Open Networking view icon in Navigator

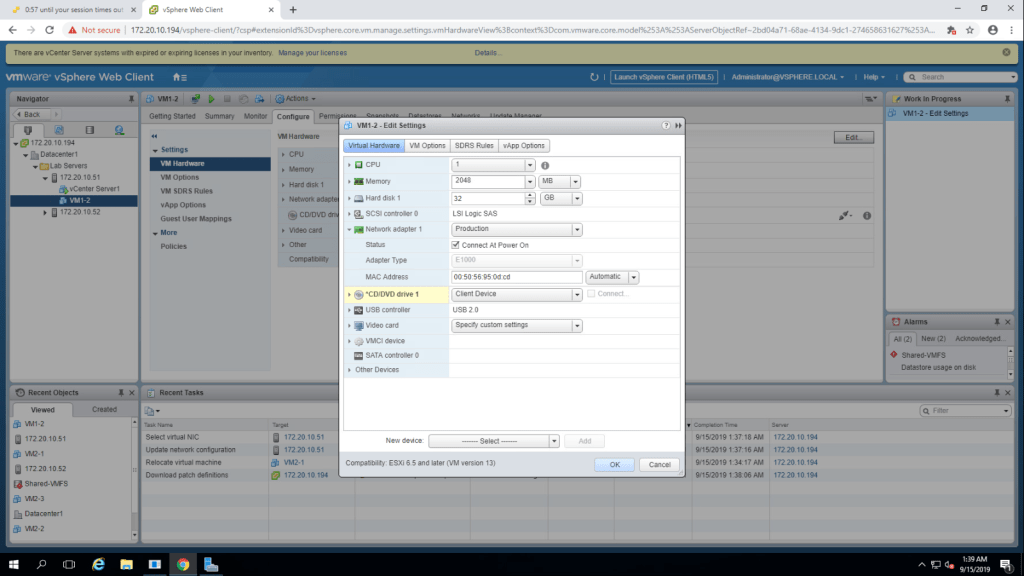pos(119,130)
